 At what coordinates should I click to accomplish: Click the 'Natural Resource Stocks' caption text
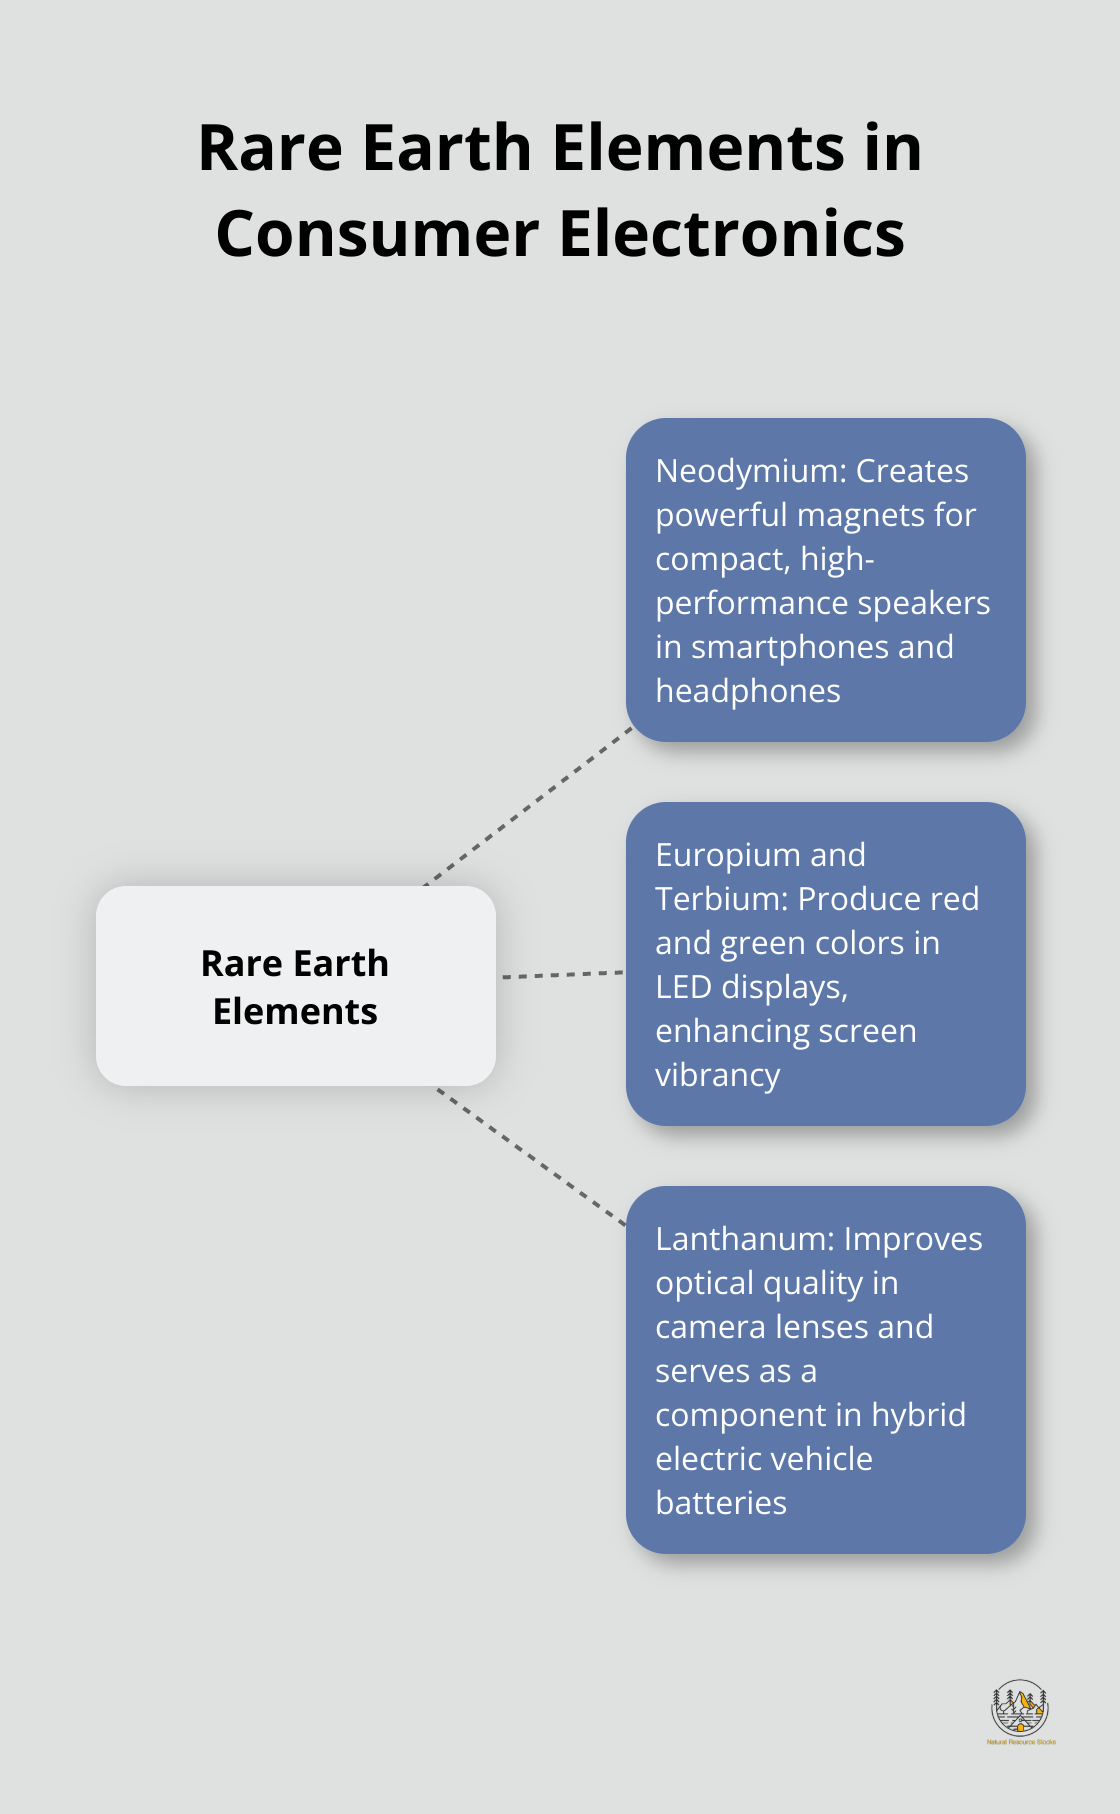[x=1020, y=1742]
